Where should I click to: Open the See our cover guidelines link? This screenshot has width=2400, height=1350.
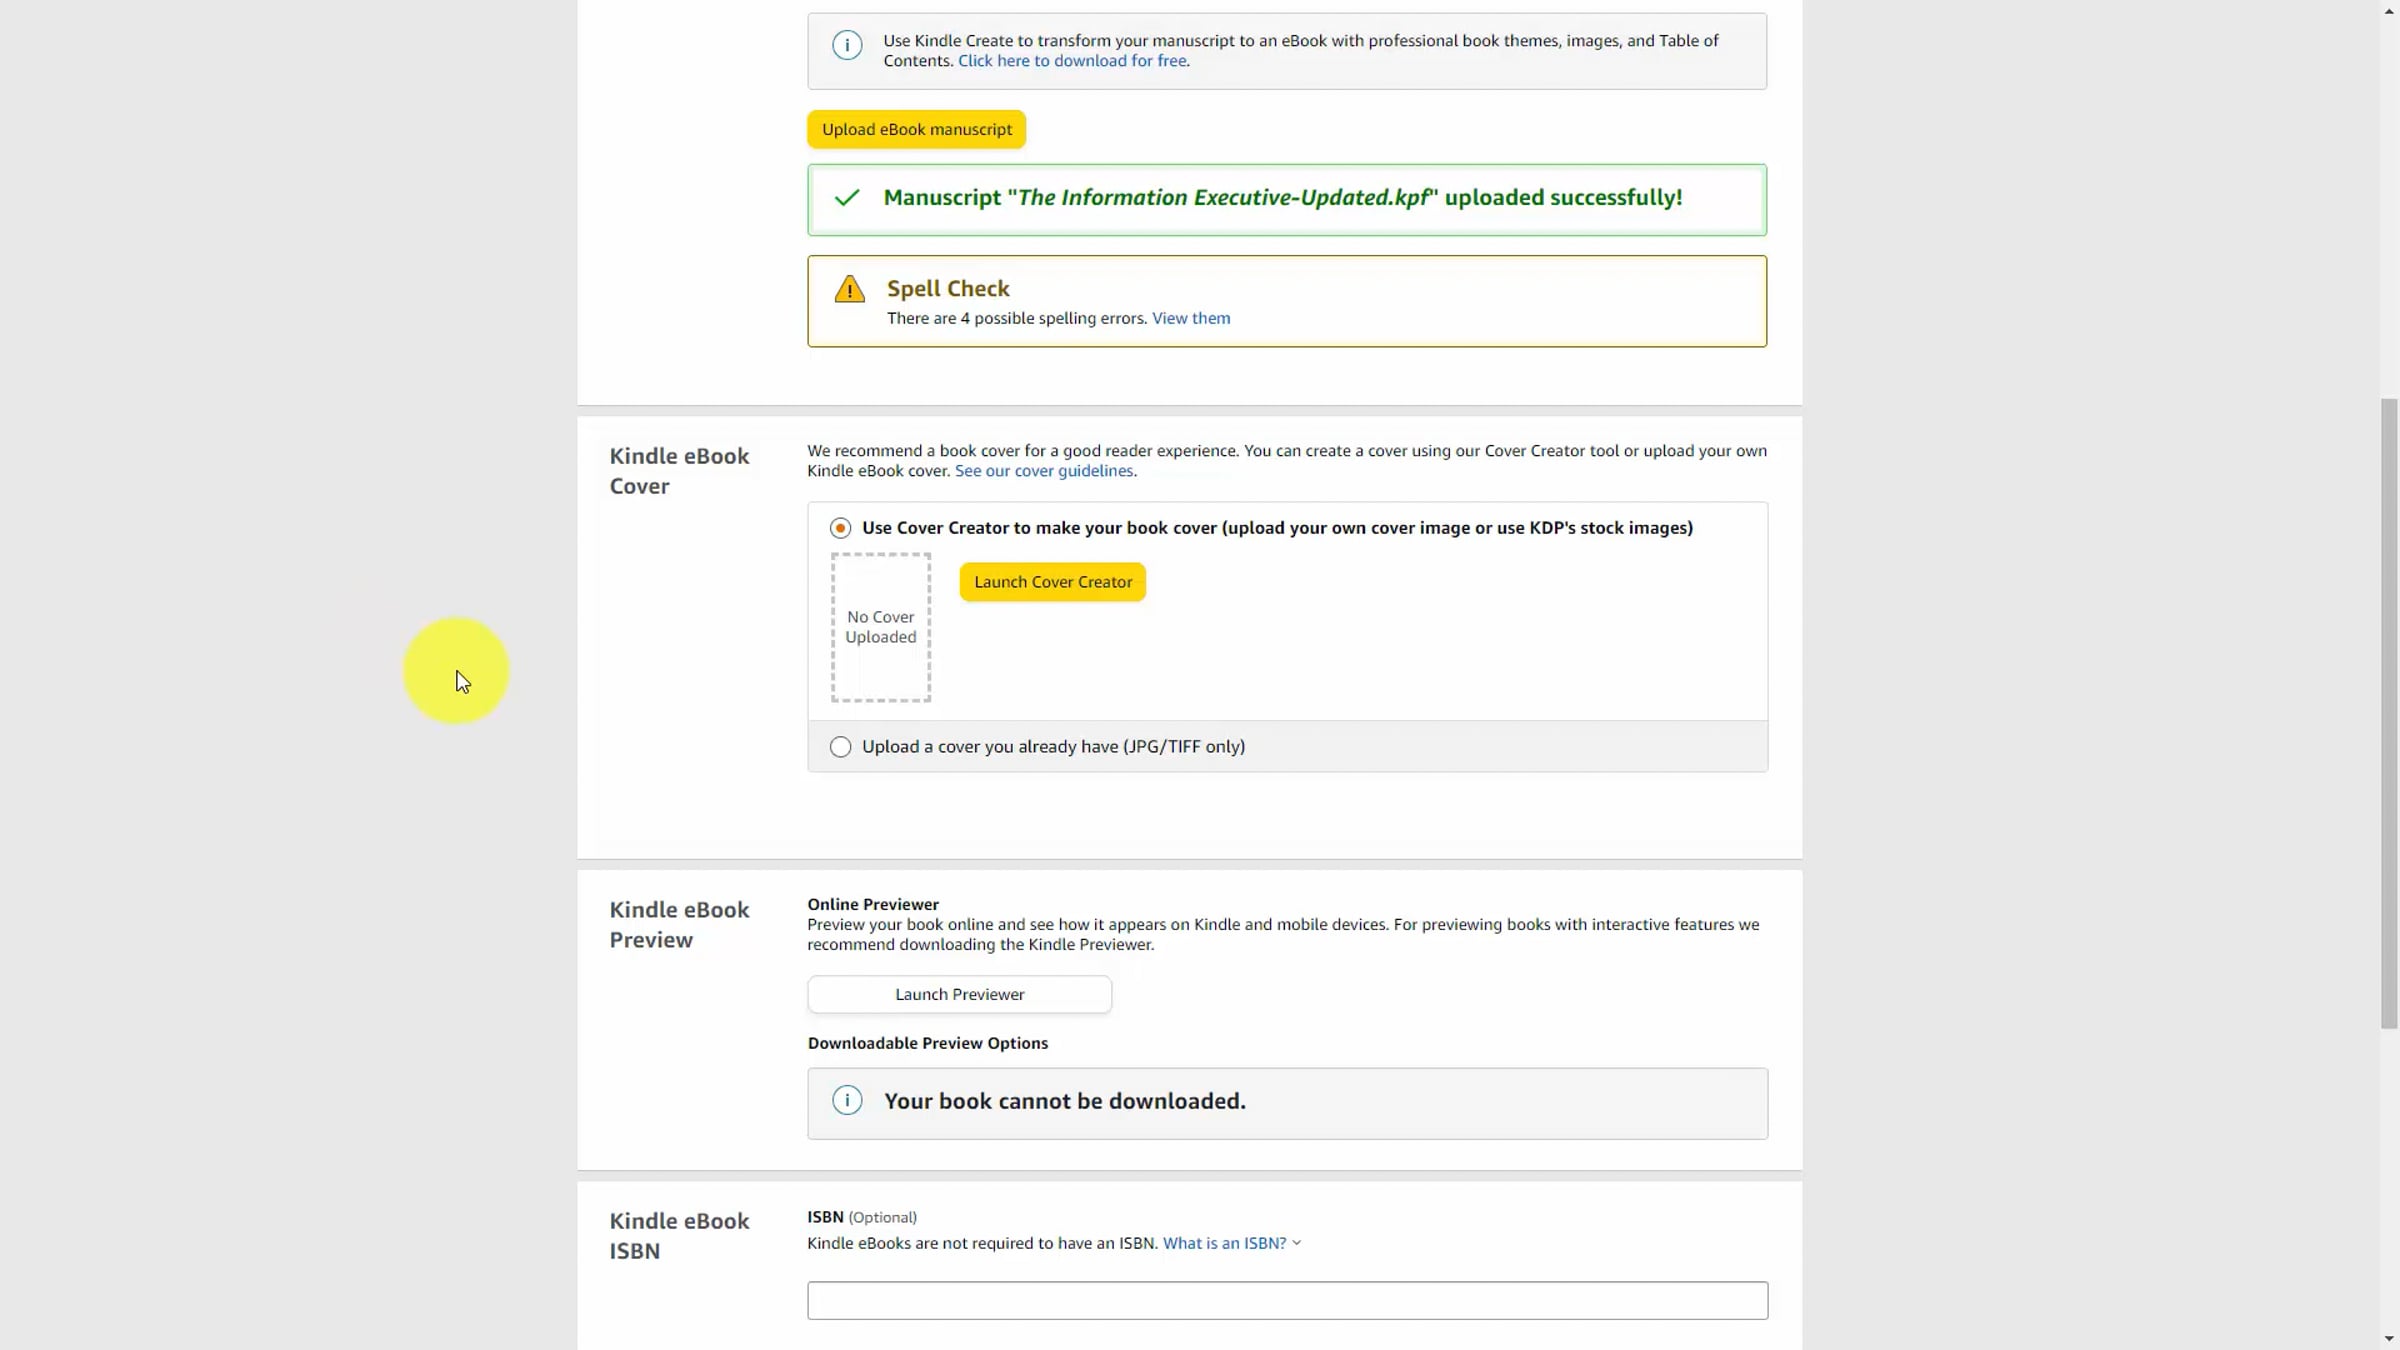(1043, 471)
